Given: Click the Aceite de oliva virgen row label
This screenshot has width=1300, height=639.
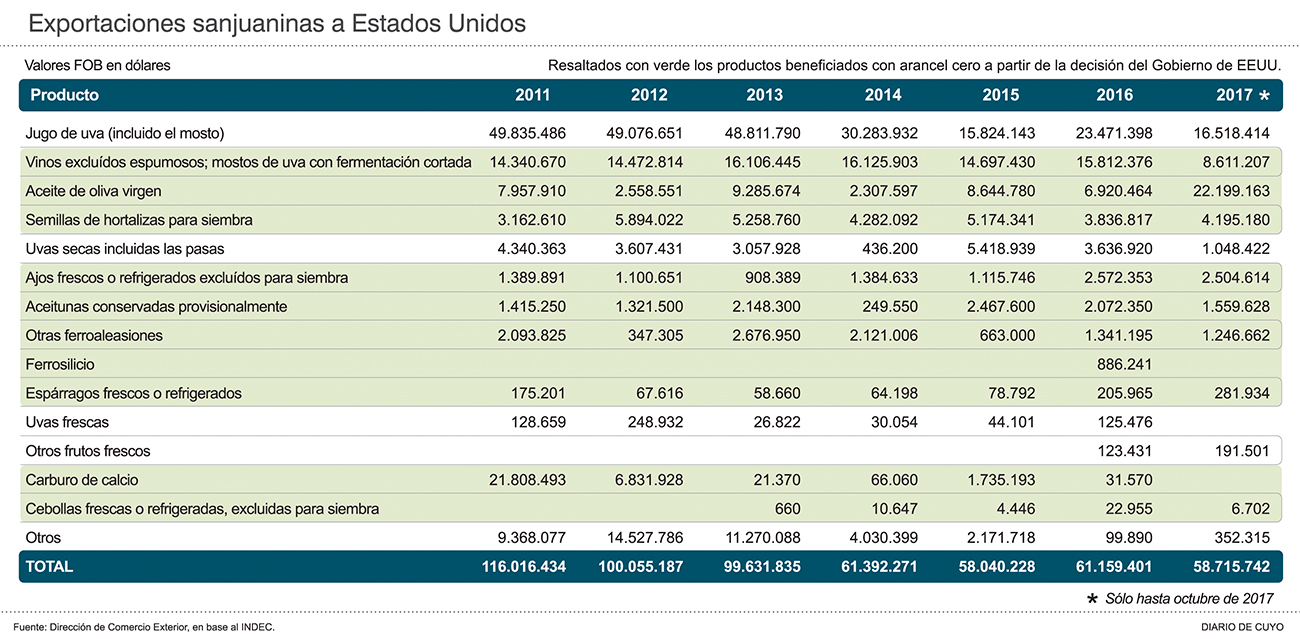Looking at the screenshot, I should coord(95,191).
